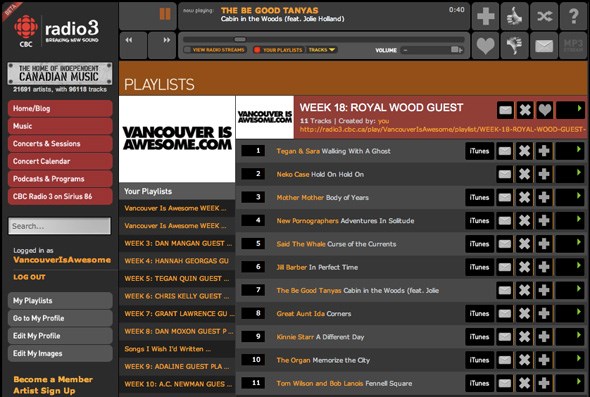The height and width of the screenshot is (397, 590).
Task: Click the Search input field
Action: coord(59,226)
